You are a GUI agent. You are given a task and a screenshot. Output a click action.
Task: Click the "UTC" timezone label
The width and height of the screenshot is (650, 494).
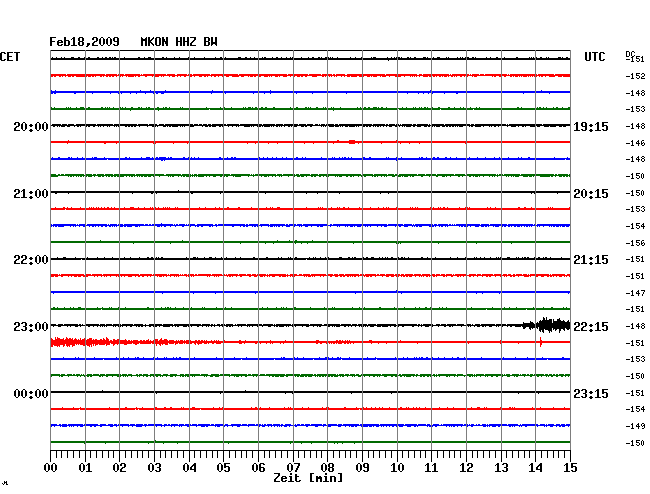[594, 57]
